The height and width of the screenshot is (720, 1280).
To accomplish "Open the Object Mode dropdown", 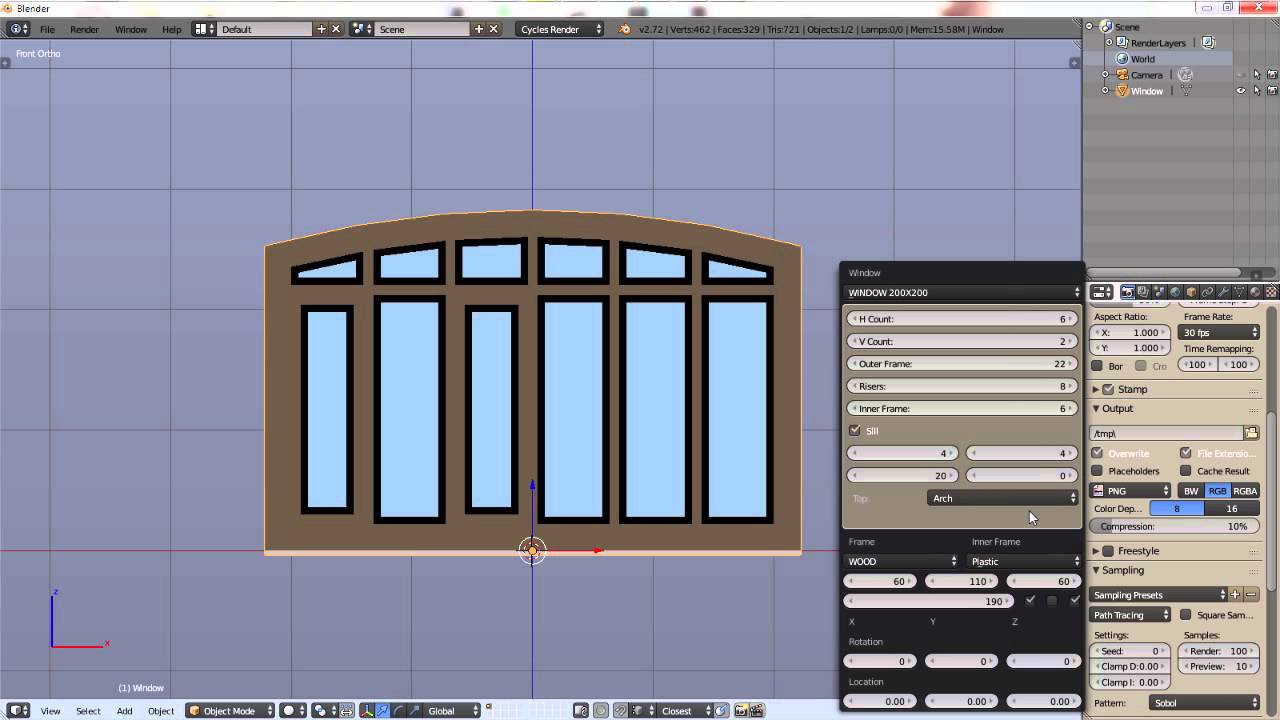I will coord(231,711).
